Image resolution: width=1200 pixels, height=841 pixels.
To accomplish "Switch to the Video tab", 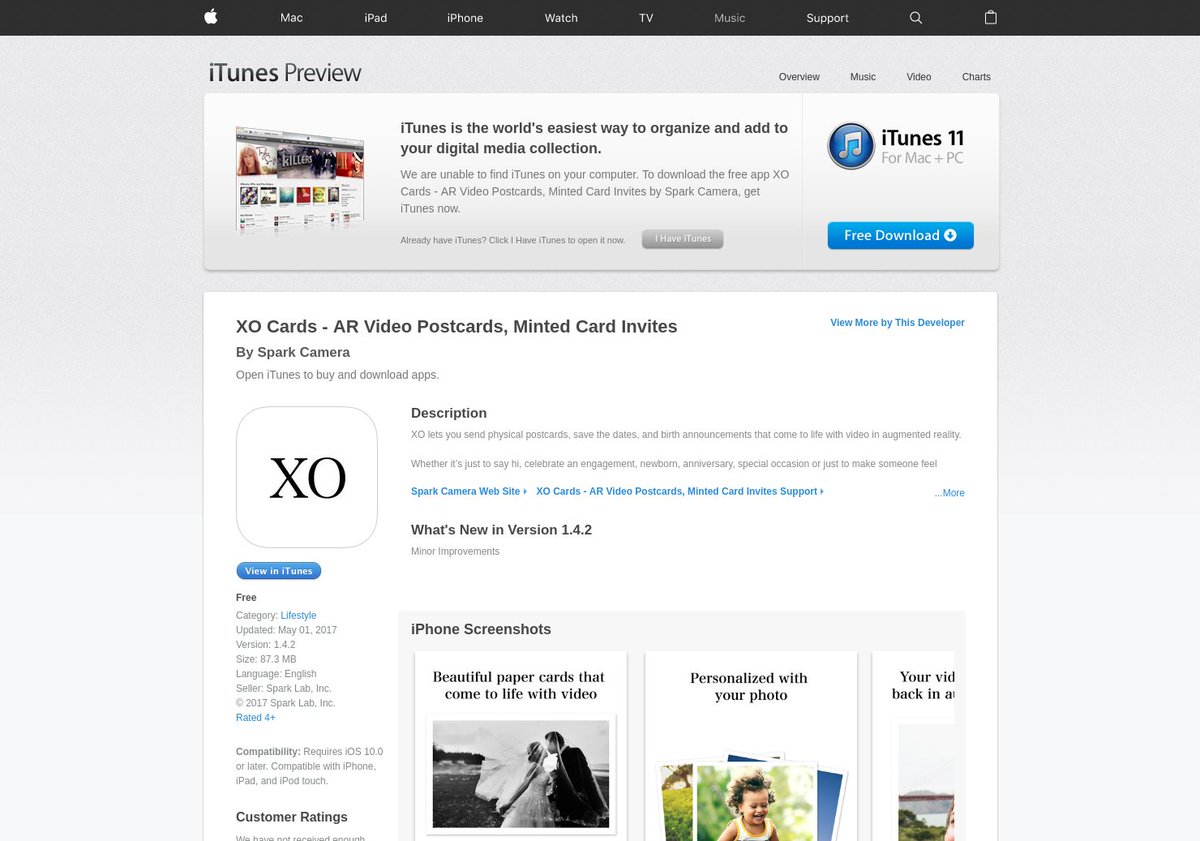I will tap(919, 77).
